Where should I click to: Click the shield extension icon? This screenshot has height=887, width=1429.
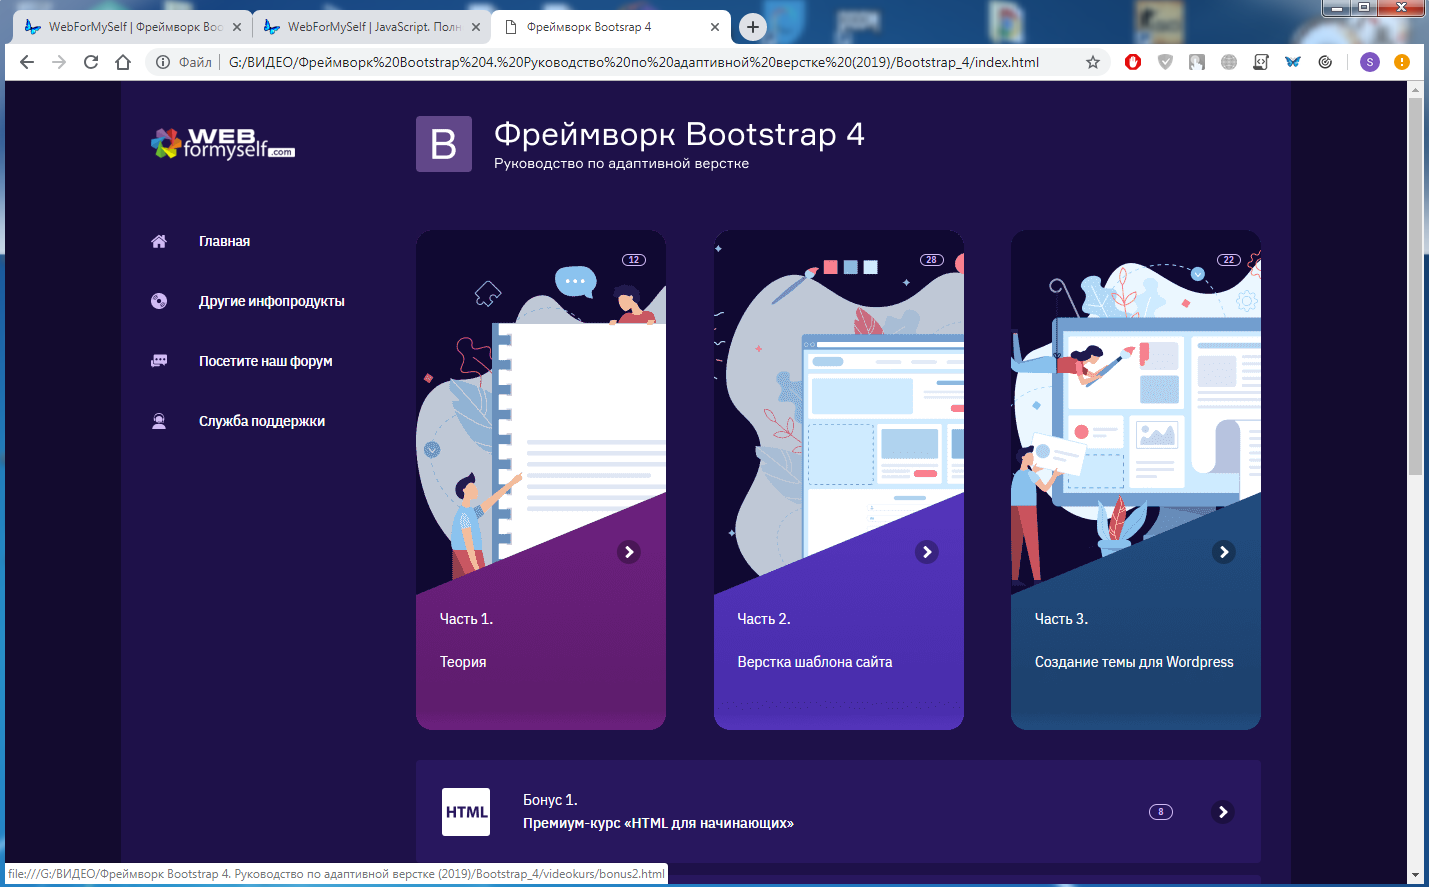click(1165, 62)
